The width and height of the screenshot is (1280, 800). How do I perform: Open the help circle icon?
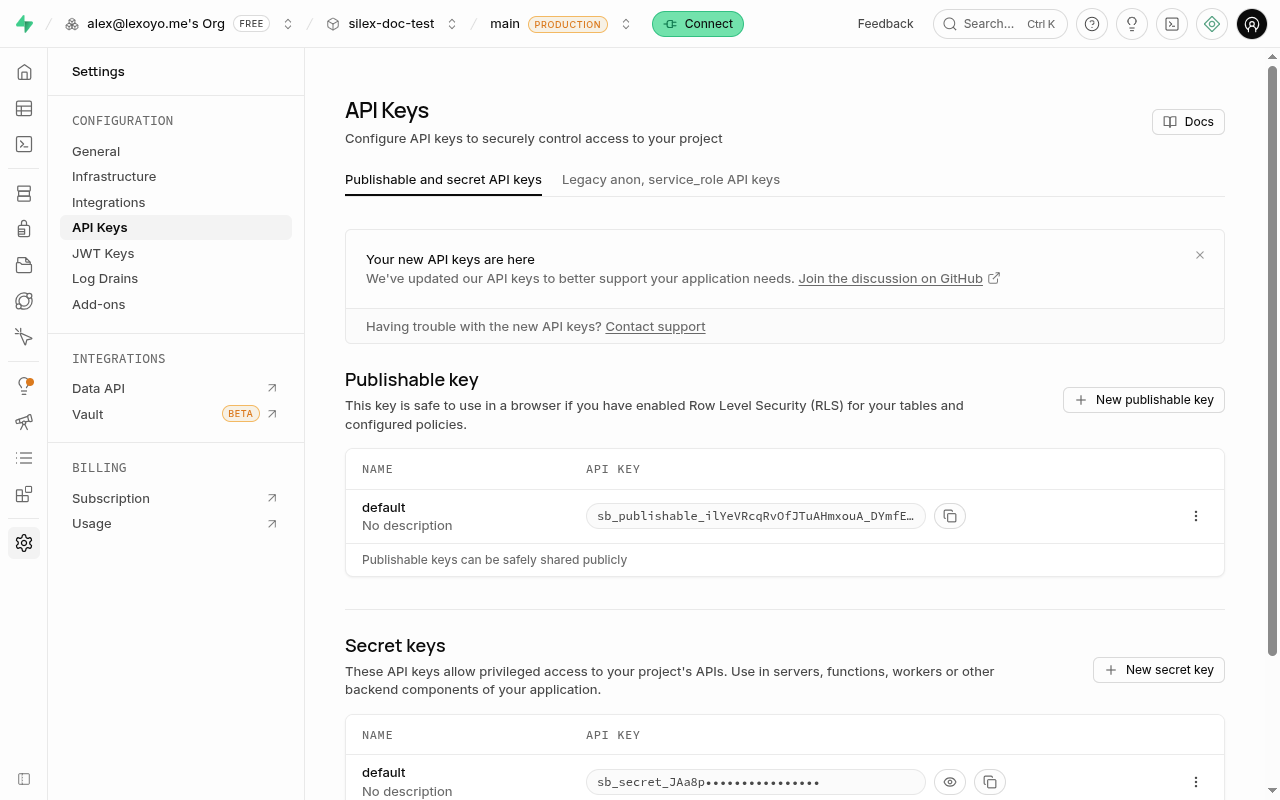1092,24
